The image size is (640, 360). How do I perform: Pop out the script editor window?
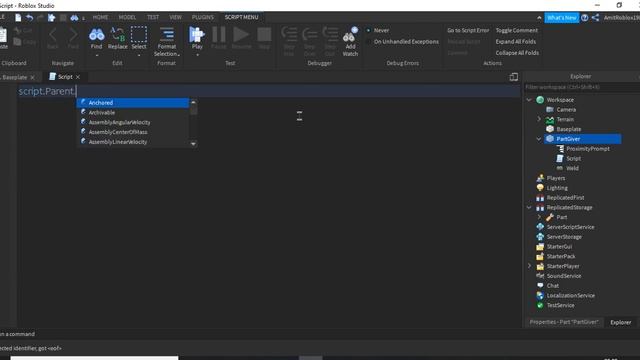point(514,77)
